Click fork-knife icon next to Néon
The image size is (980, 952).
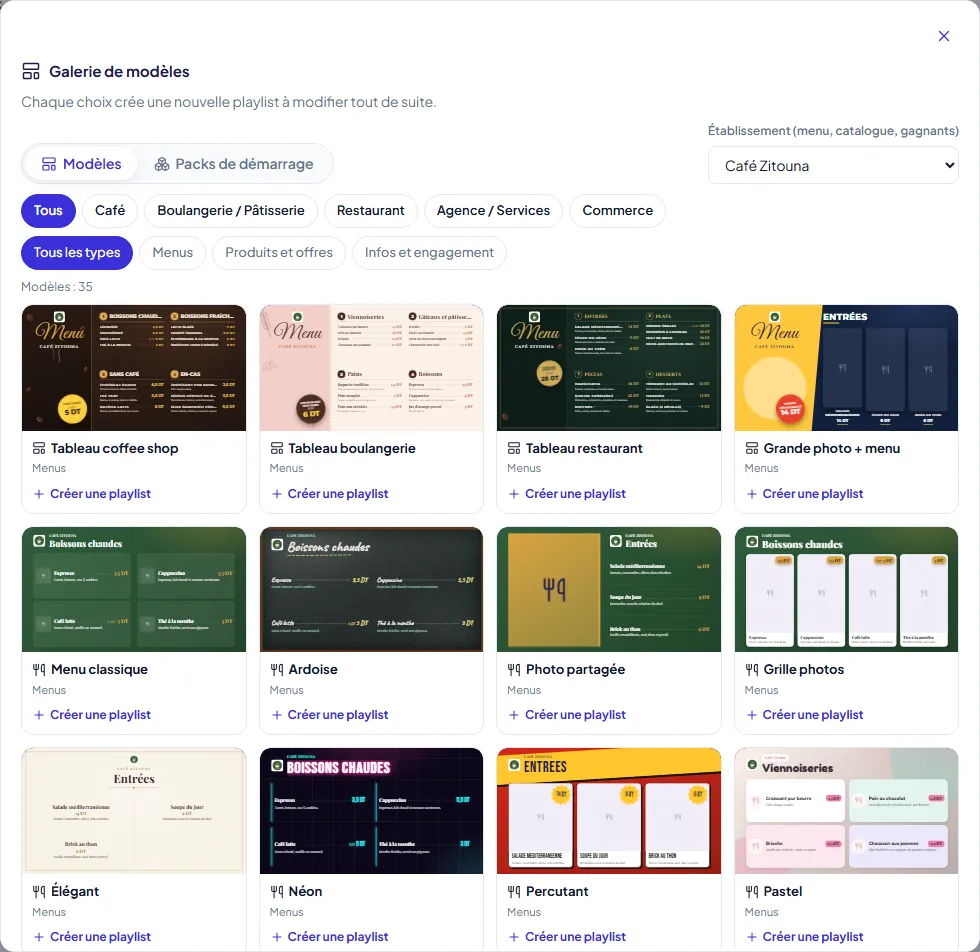click(276, 891)
